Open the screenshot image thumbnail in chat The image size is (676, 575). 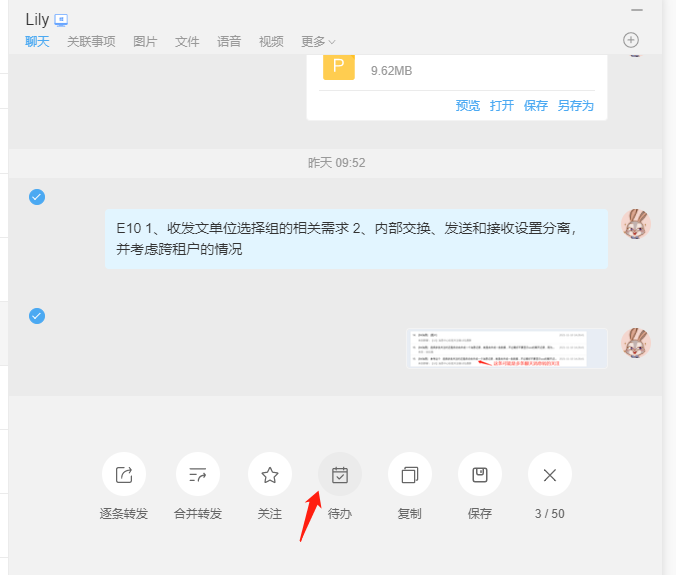click(508, 349)
